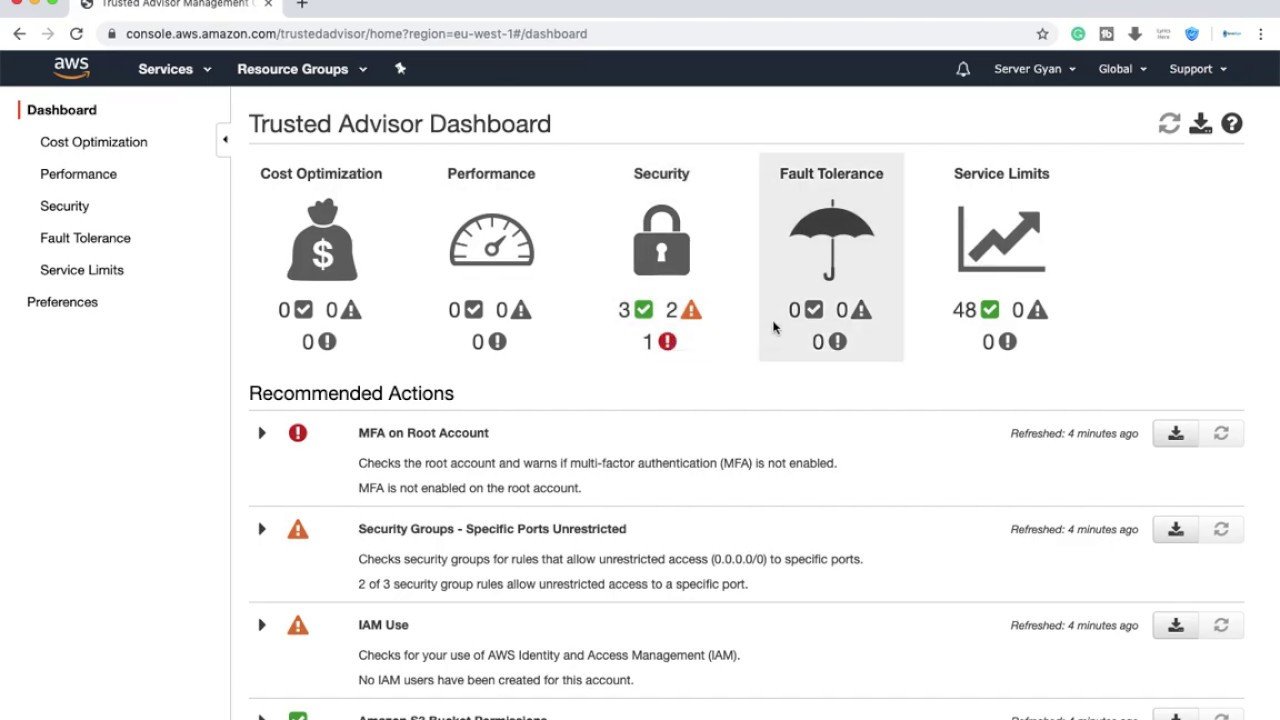The width and height of the screenshot is (1280, 720).
Task: Select the Security padlock icon
Action: click(661, 240)
